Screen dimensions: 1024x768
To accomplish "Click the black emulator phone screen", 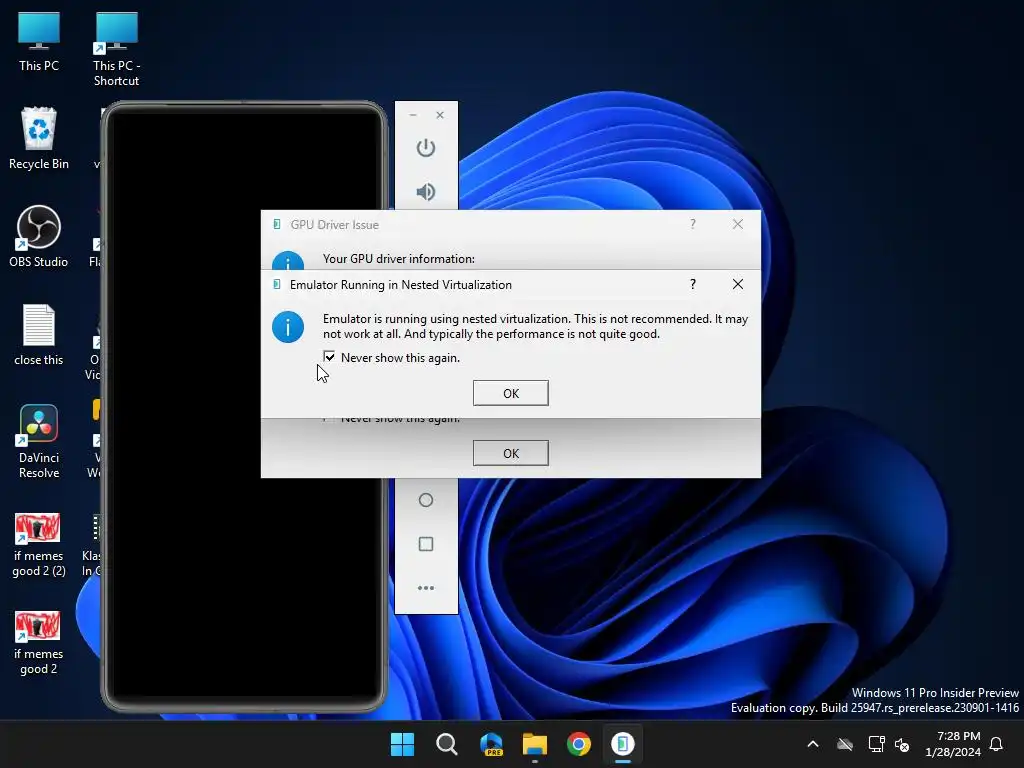I will coord(246,405).
